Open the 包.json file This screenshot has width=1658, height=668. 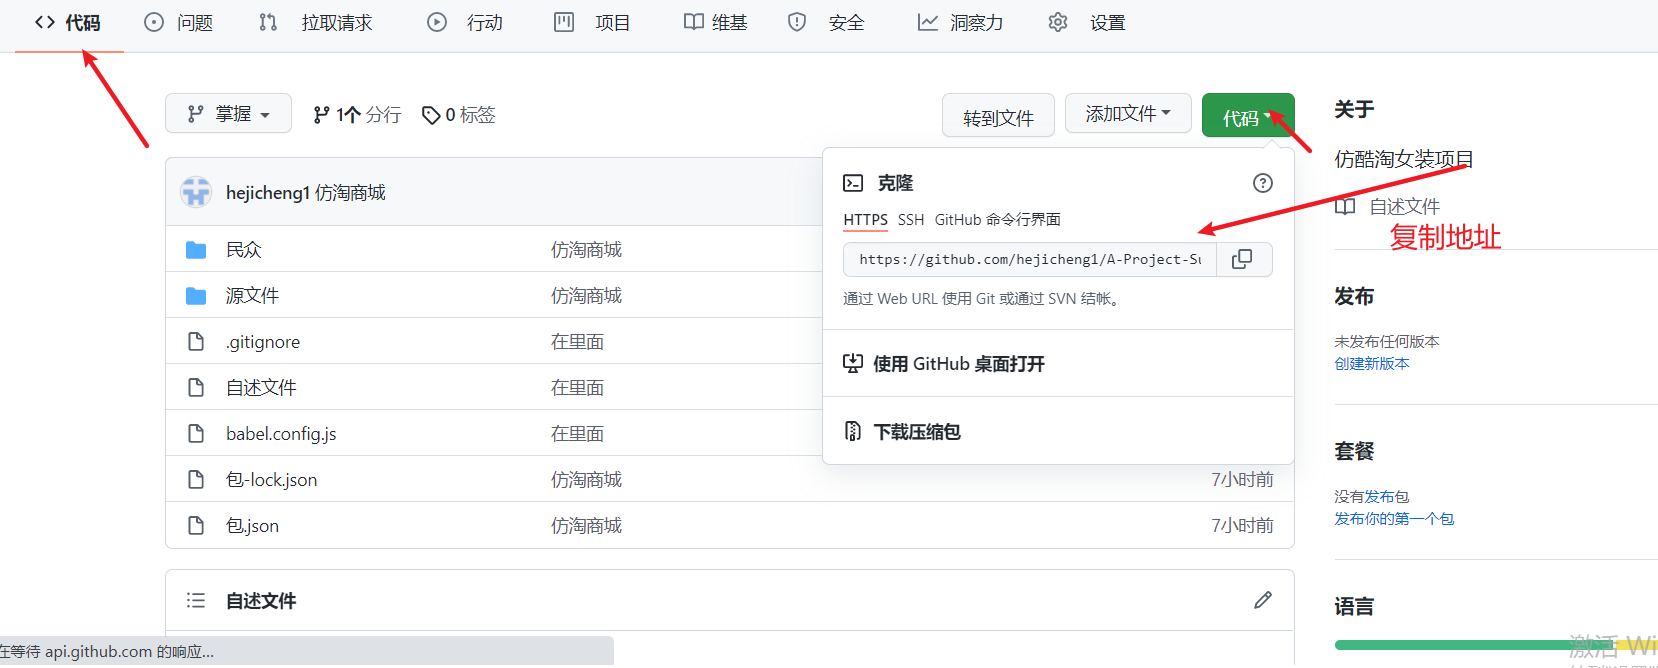click(x=252, y=525)
